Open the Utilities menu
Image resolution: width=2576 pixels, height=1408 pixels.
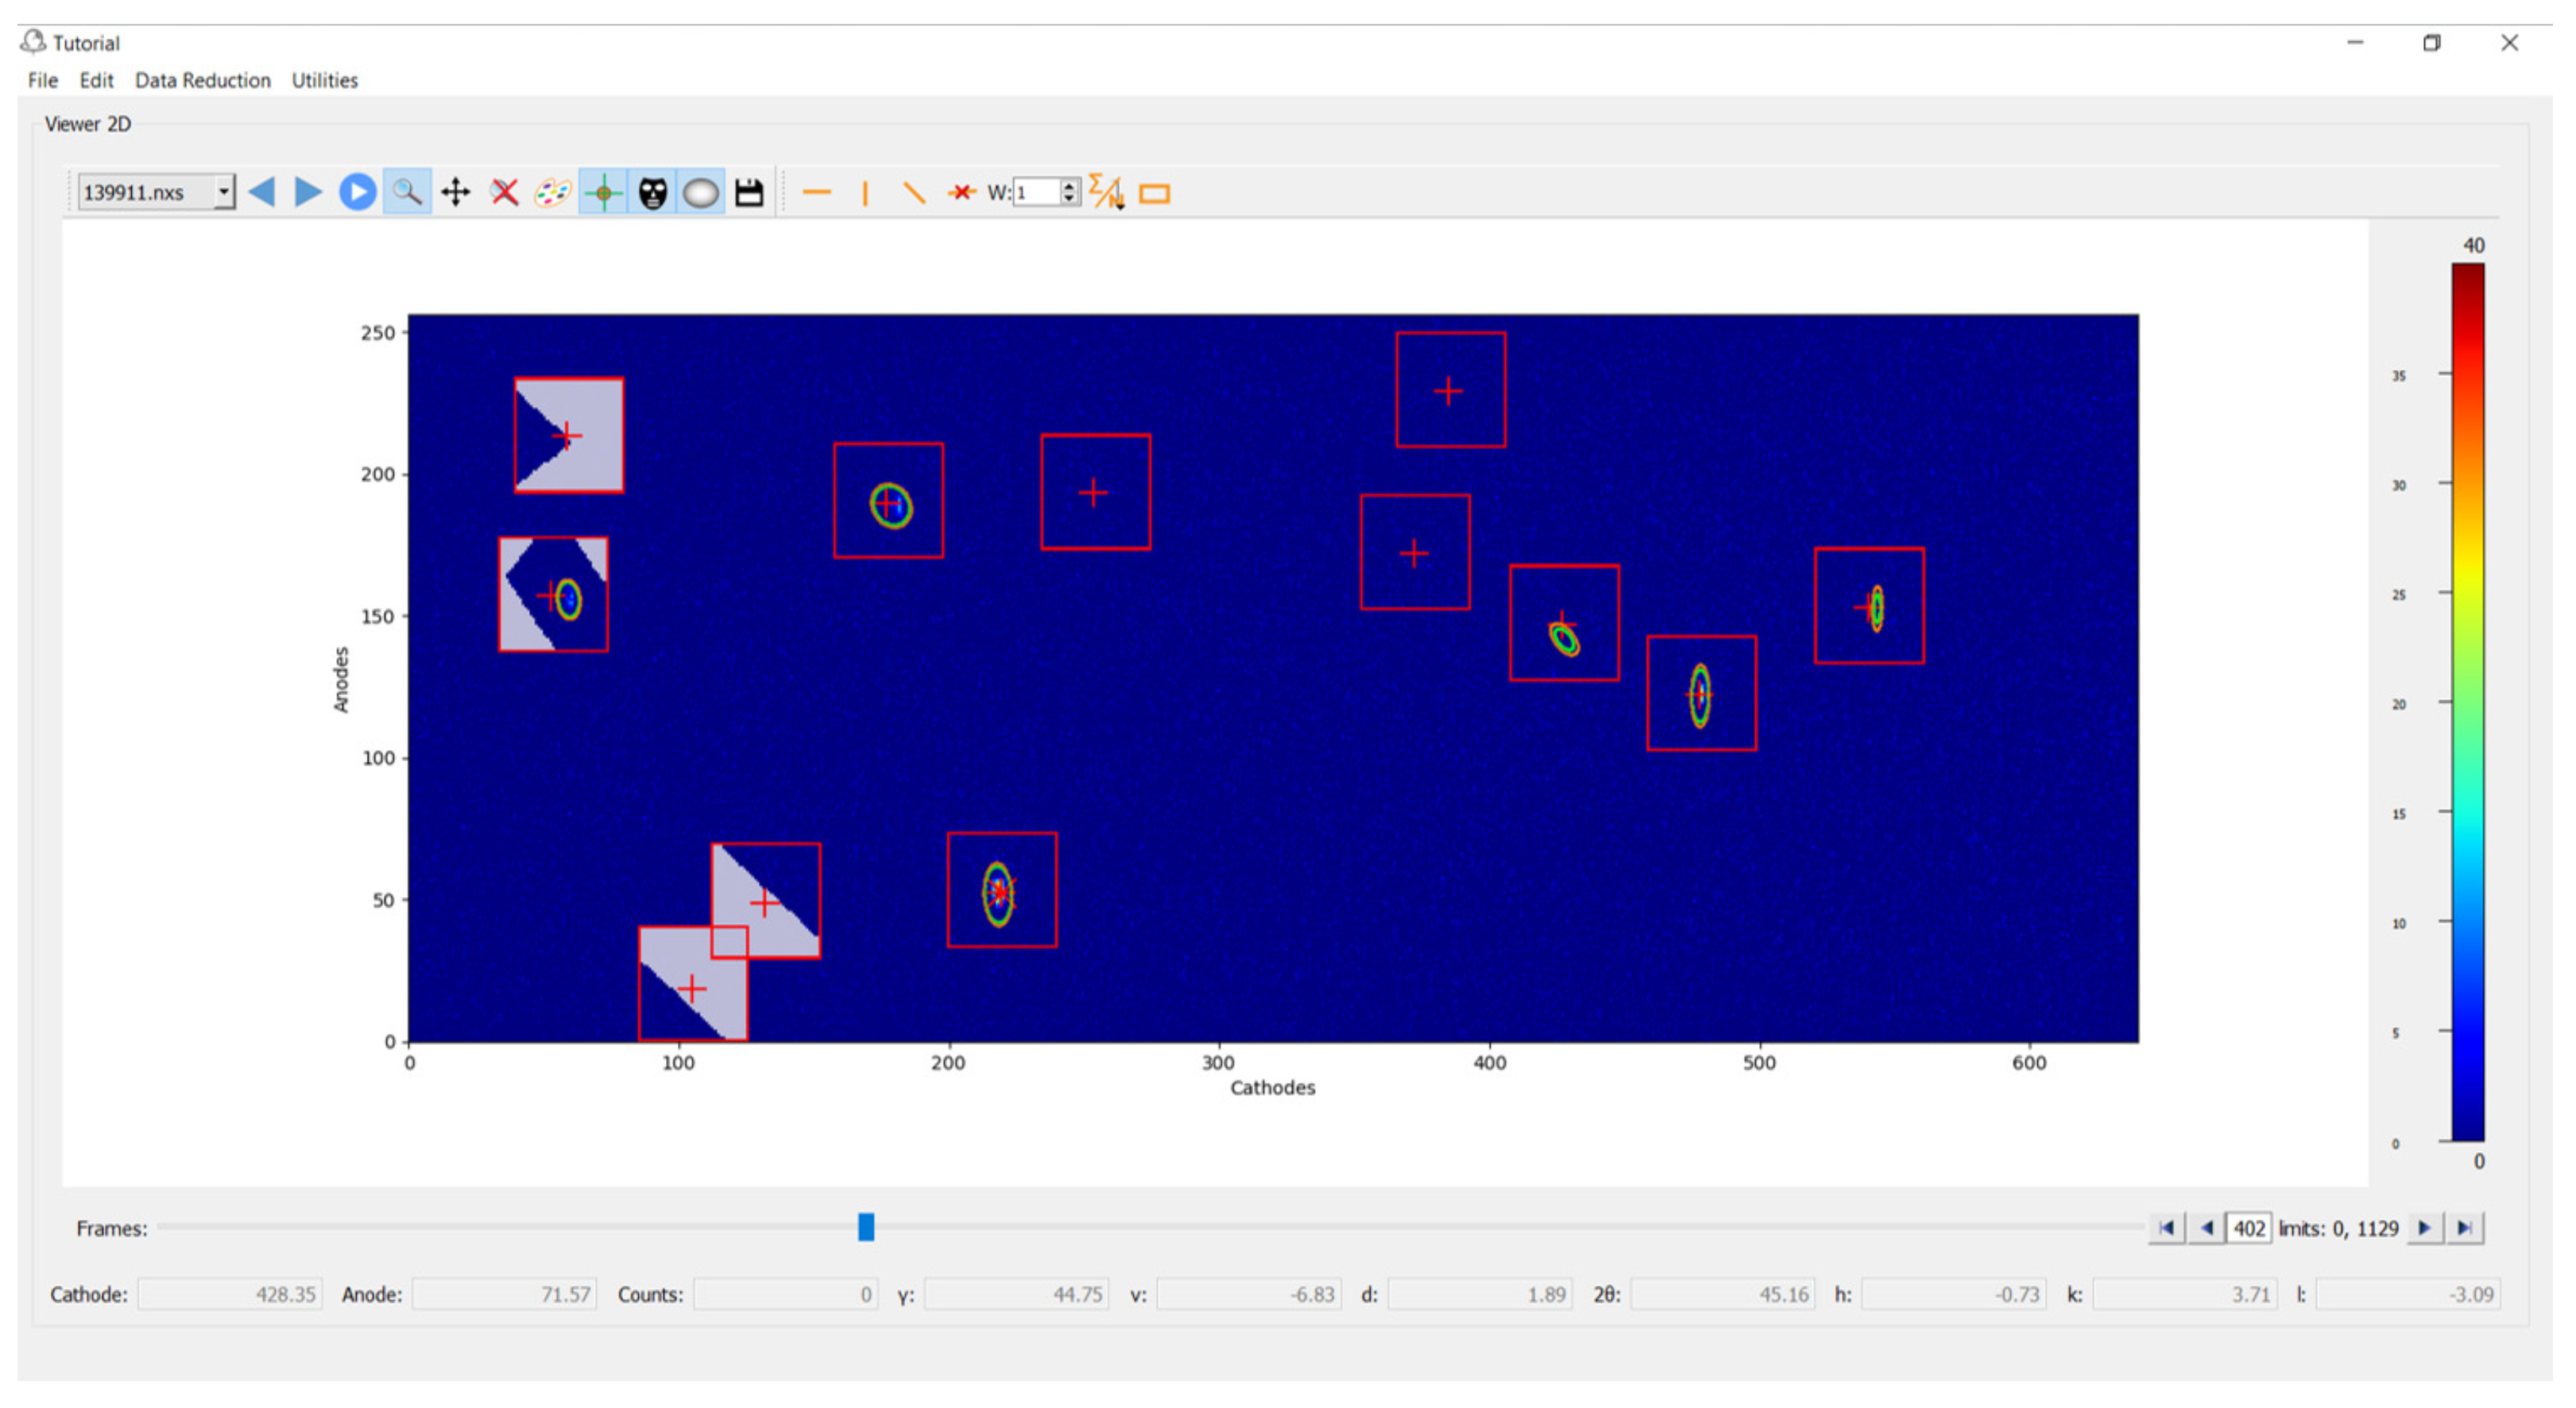point(324,80)
